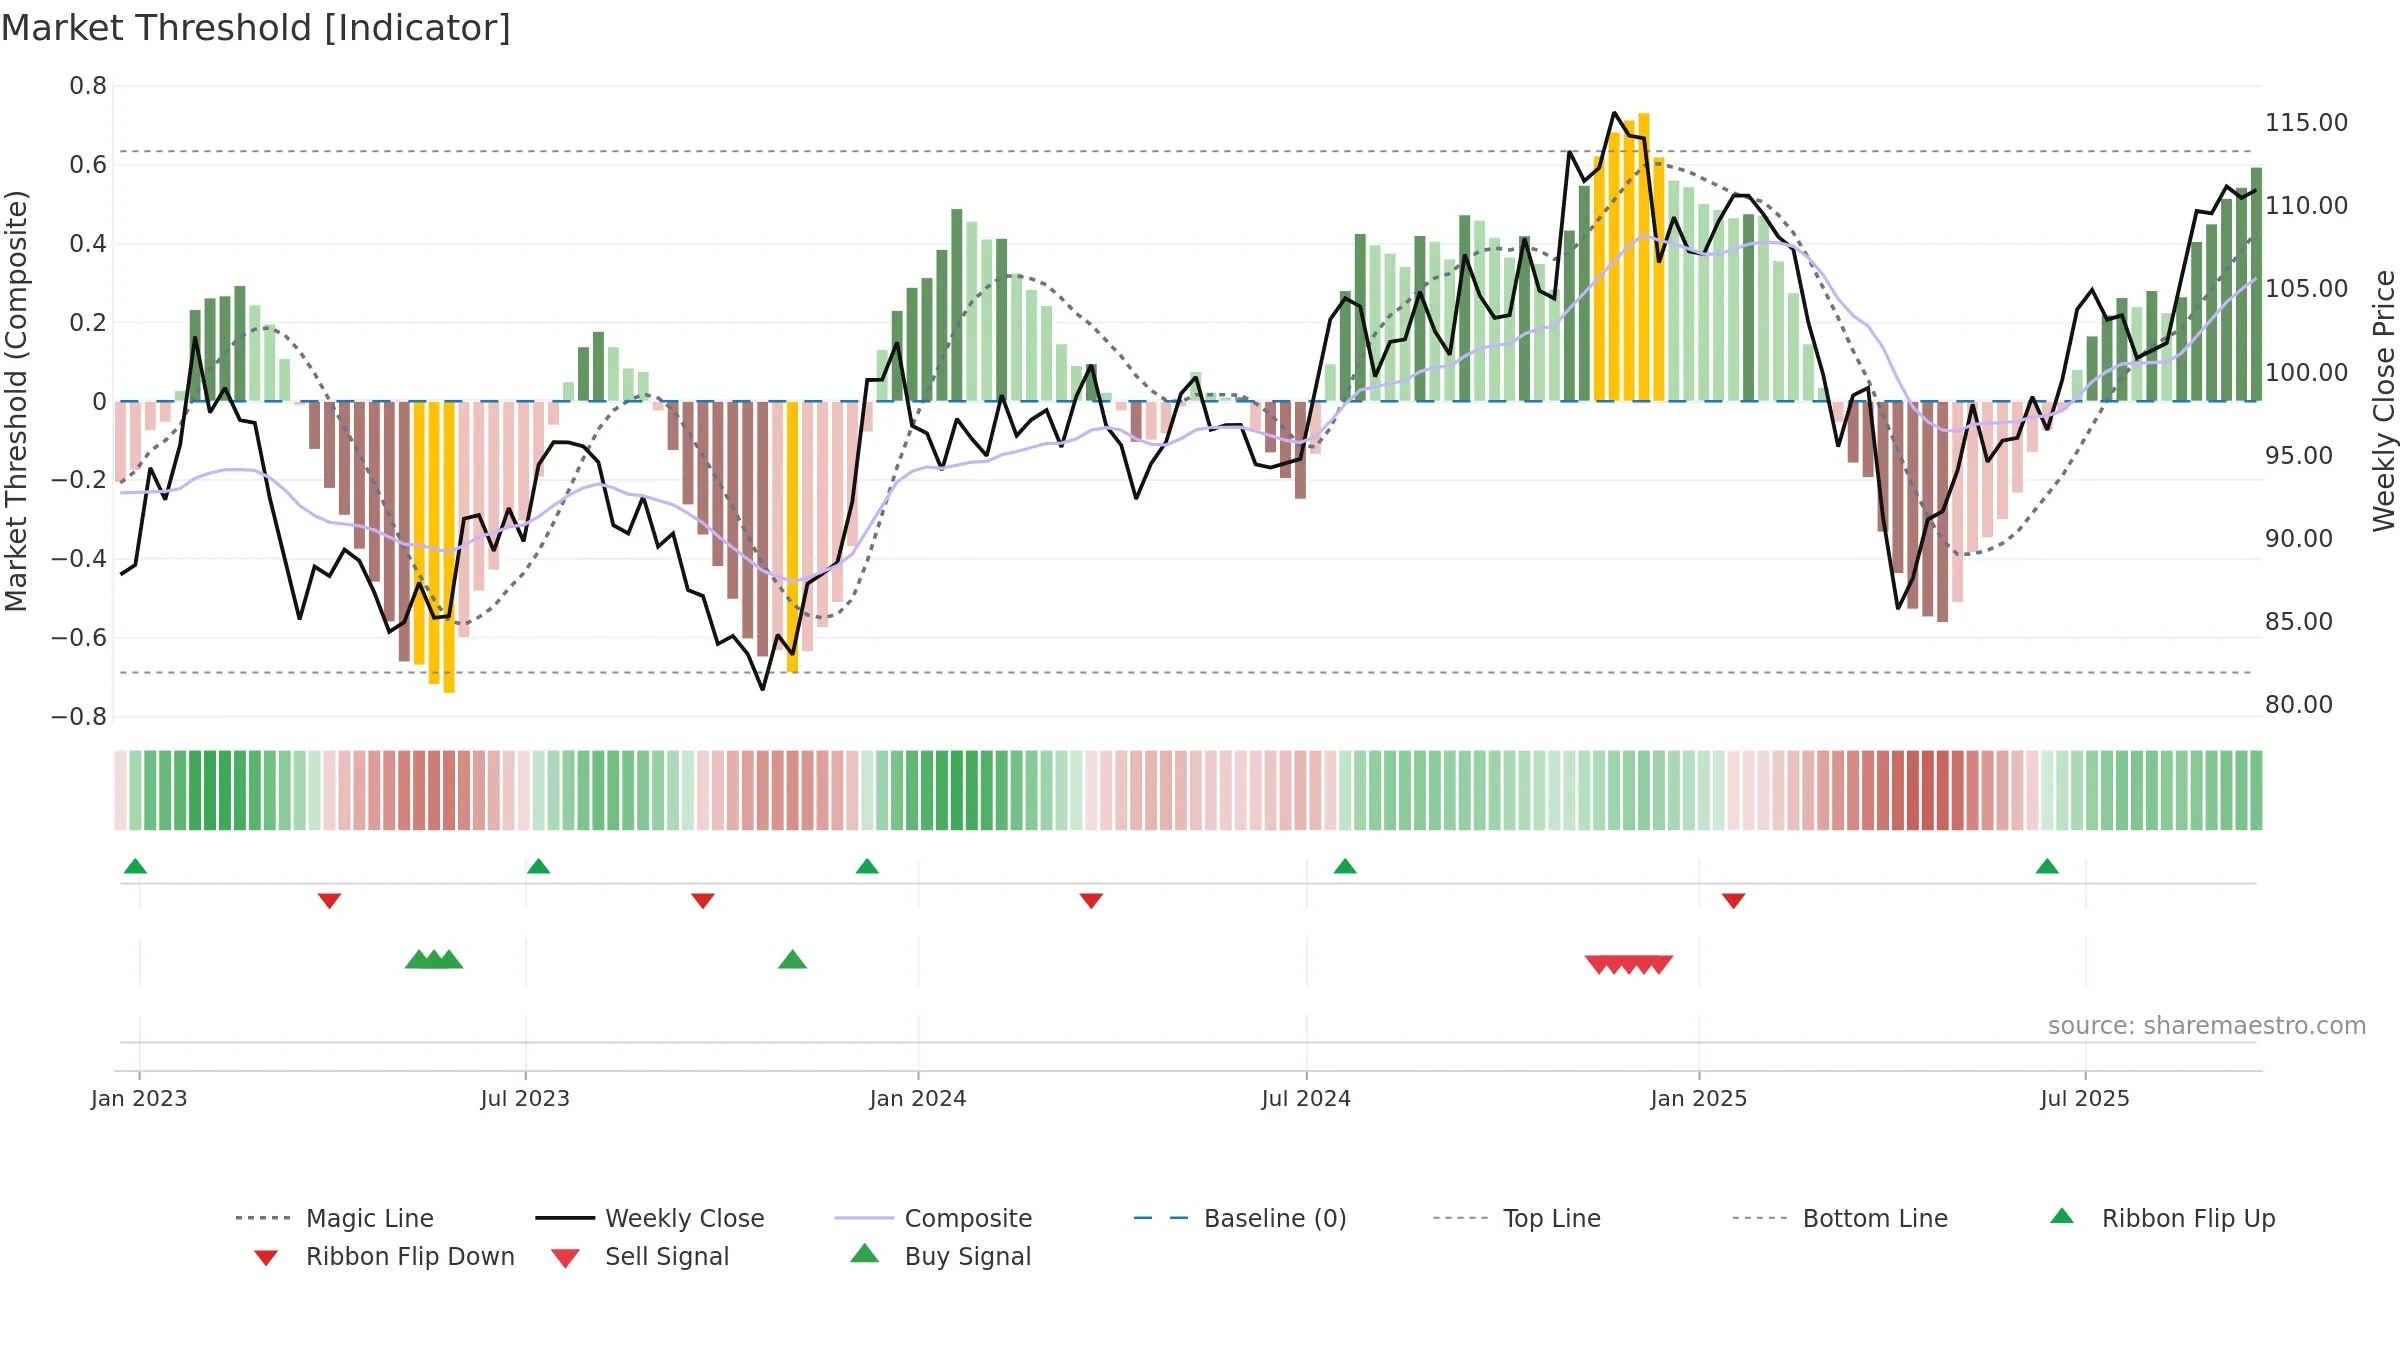Toggle the Bottom Line legend entry

[x=1840, y=1218]
